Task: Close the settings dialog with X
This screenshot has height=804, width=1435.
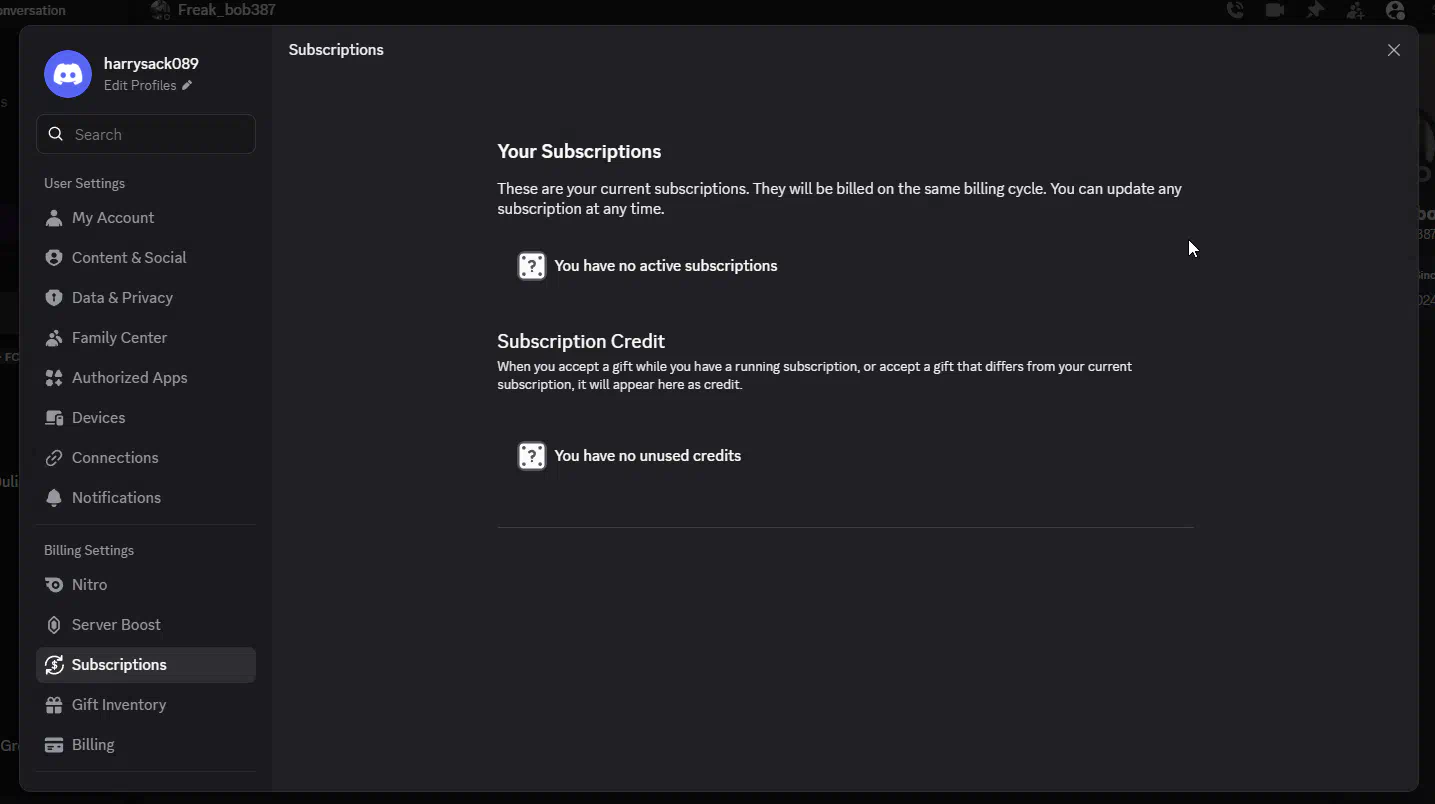Action: (1393, 50)
